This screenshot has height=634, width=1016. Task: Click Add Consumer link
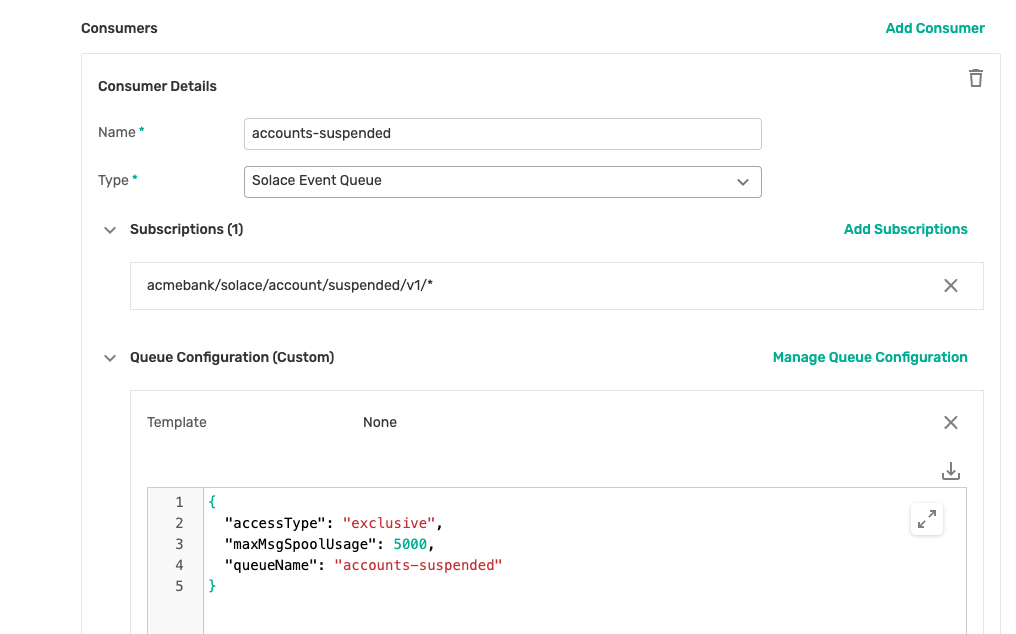click(934, 28)
